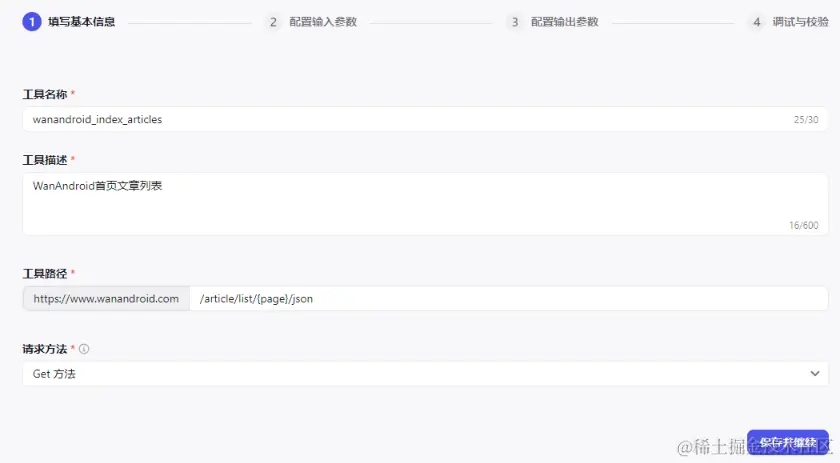Click the request method info icon
840x463 pixels.
(x=84, y=349)
